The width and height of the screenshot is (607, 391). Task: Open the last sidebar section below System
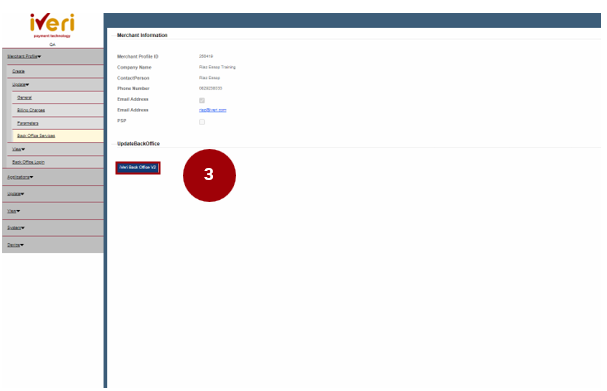pyautogui.click(x=15, y=245)
